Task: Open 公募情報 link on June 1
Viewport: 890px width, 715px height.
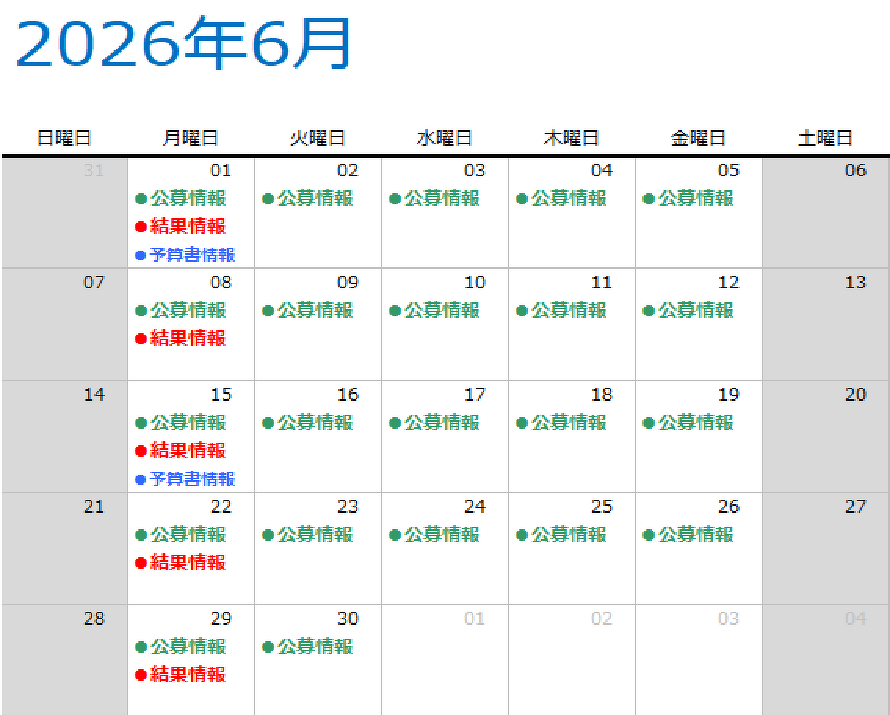Action: click(187, 199)
